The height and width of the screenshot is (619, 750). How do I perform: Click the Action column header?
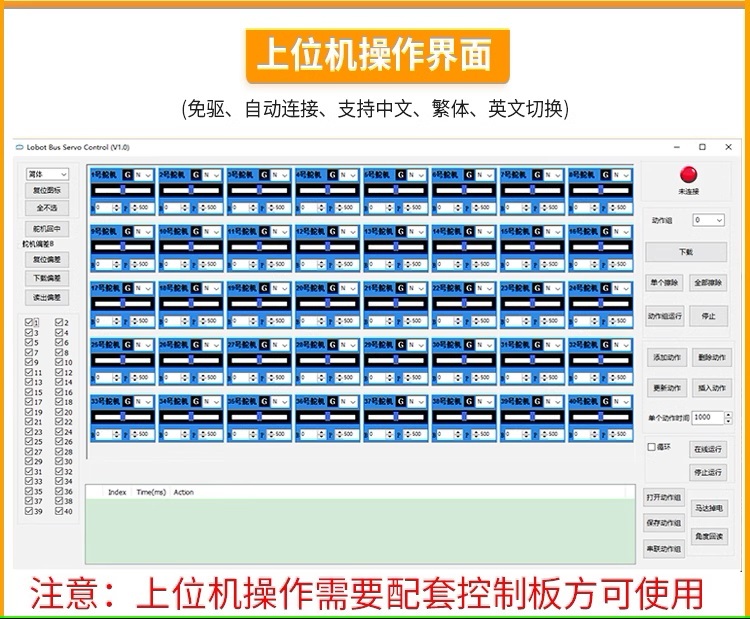point(184,492)
